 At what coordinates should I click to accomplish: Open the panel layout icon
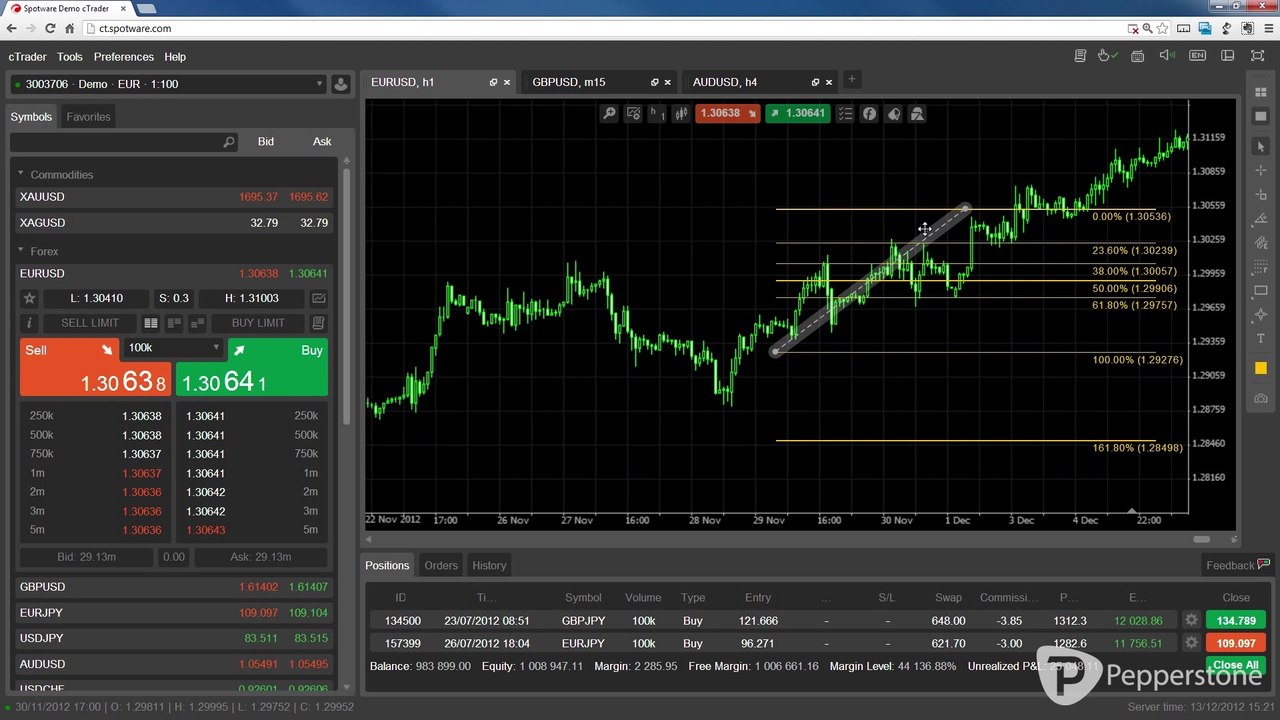1228,56
